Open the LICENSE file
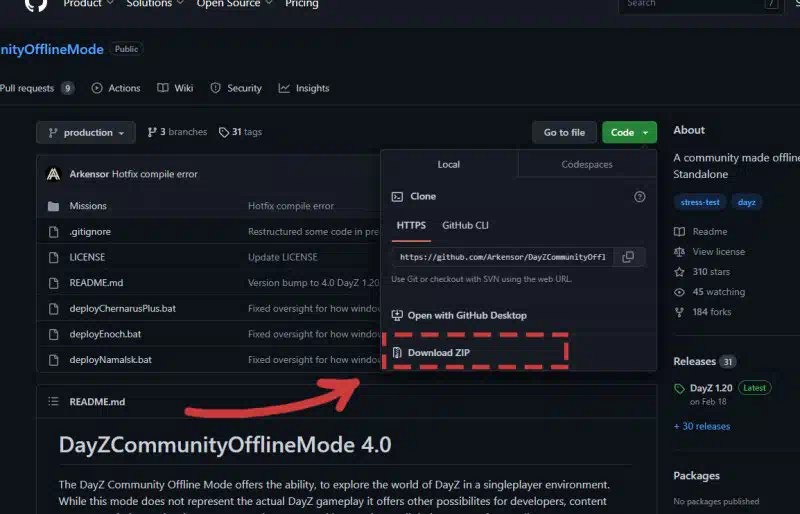The height and width of the screenshot is (514, 800). 87,257
